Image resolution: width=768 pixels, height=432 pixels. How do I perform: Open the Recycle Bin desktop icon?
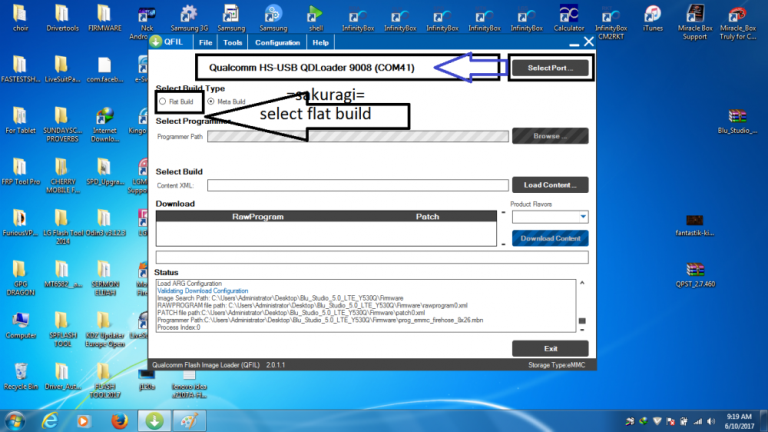(19, 370)
